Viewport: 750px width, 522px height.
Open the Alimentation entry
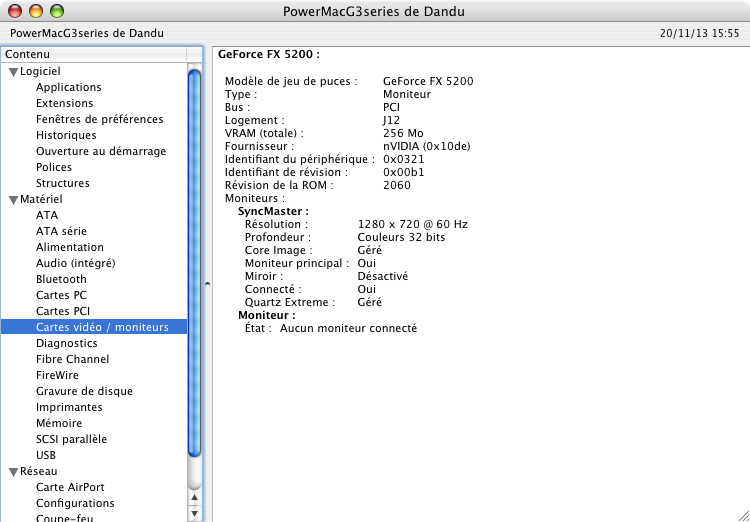click(70, 247)
